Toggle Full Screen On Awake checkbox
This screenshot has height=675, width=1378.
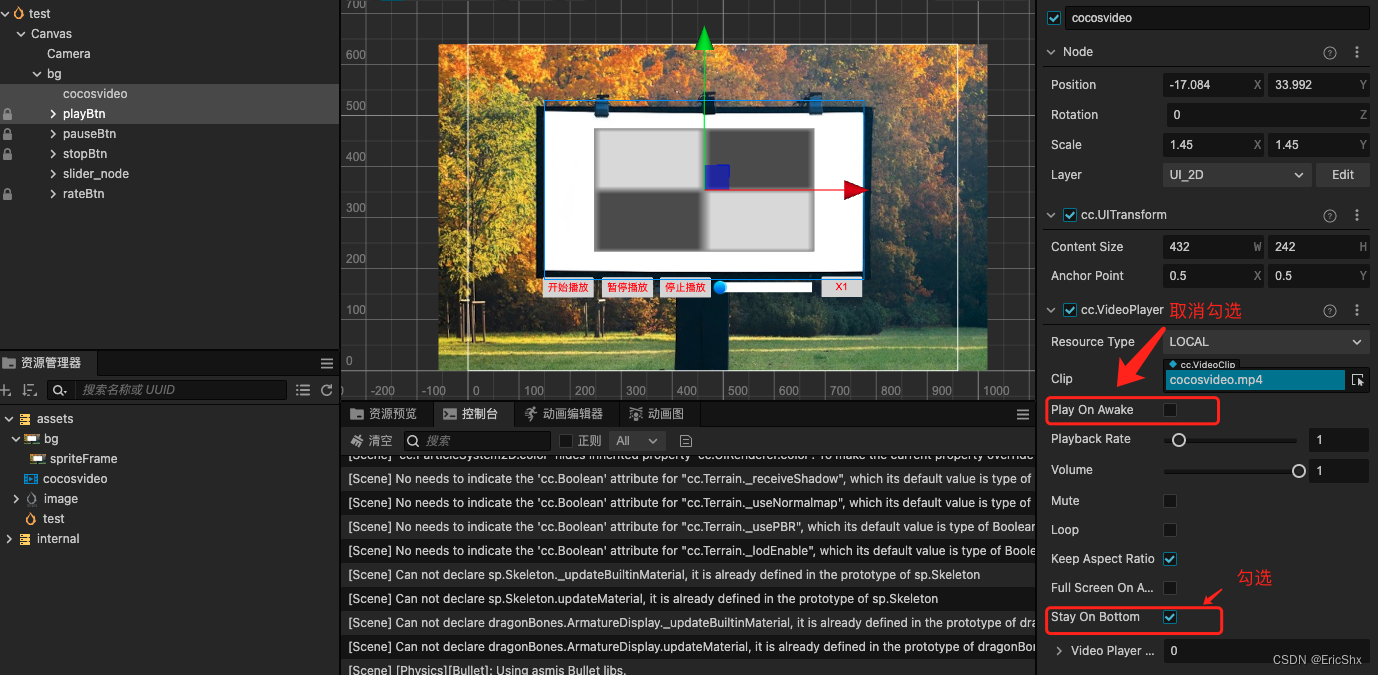coord(1170,588)
